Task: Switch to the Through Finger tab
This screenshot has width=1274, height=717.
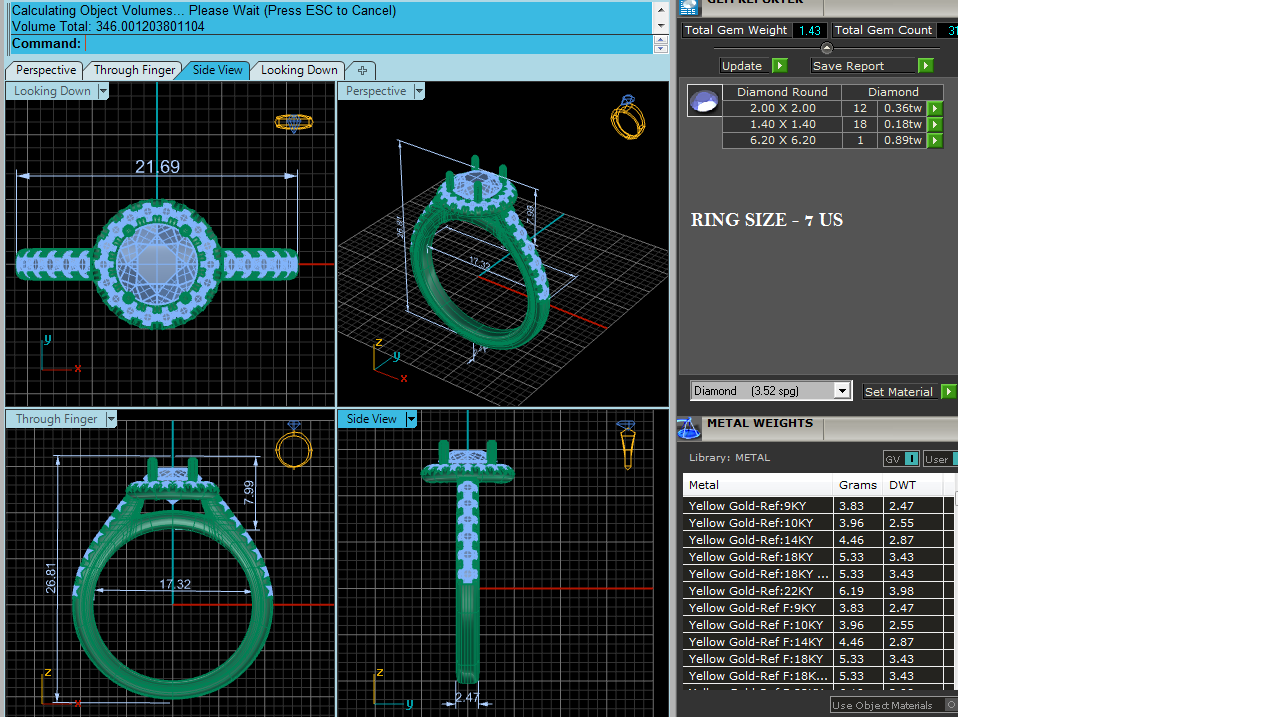Action: 134,70
